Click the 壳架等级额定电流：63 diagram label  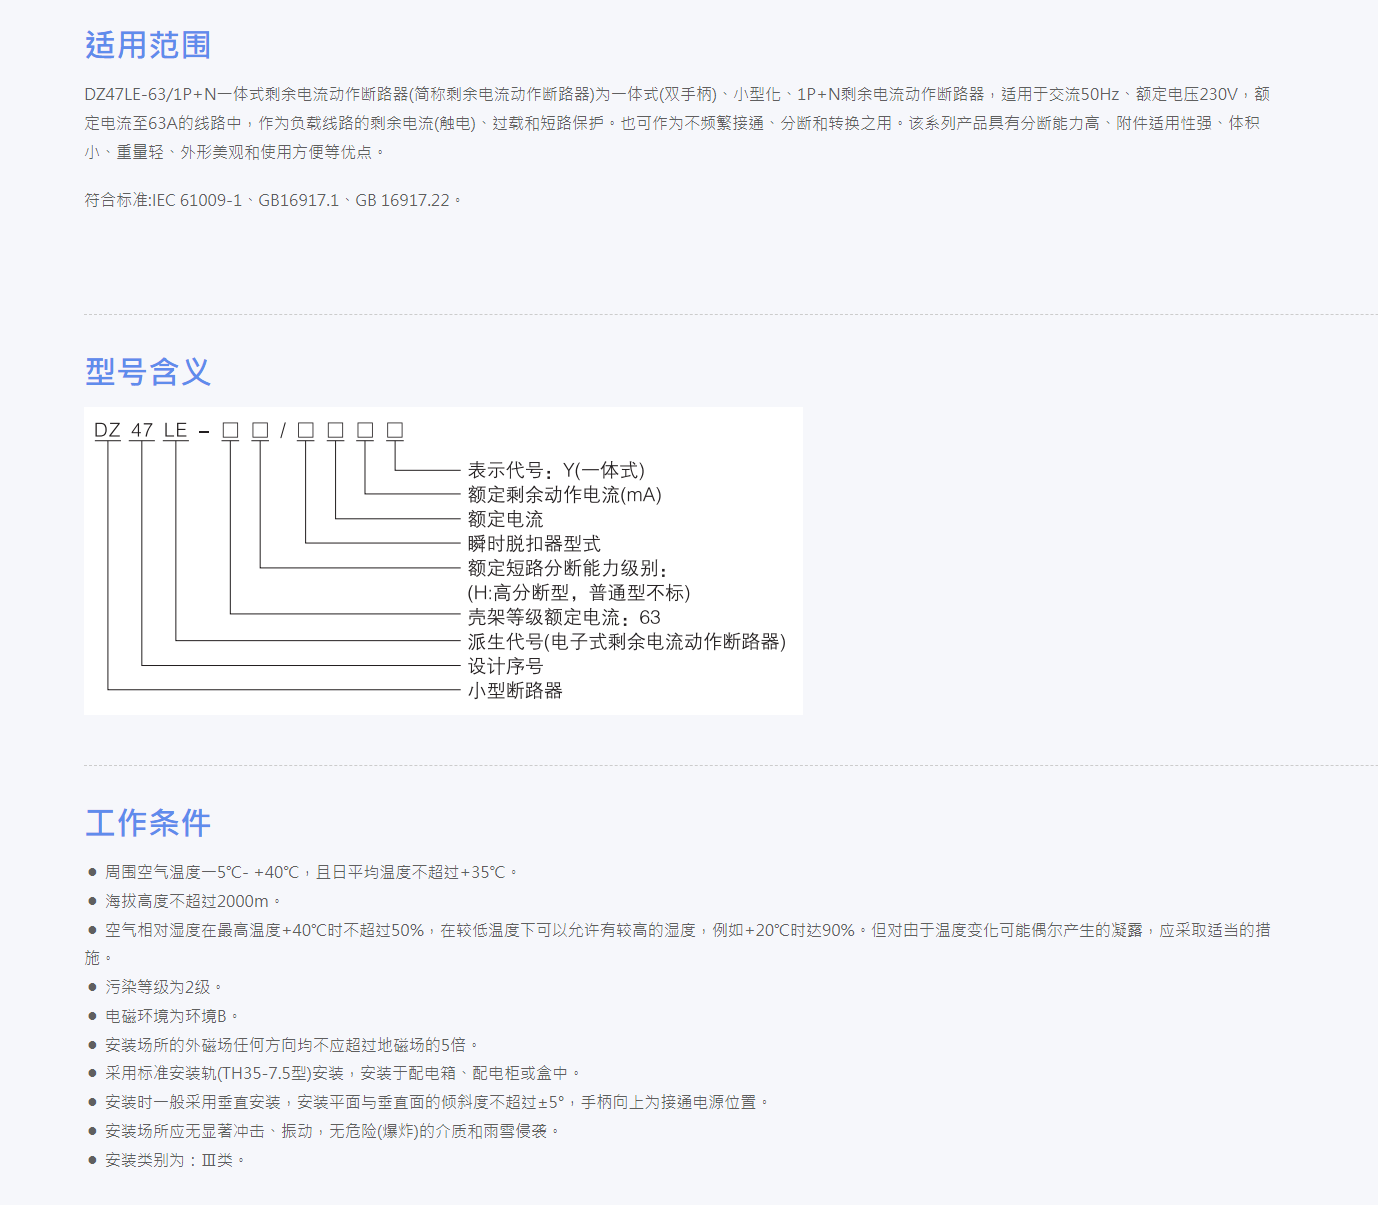click(564, 617)
